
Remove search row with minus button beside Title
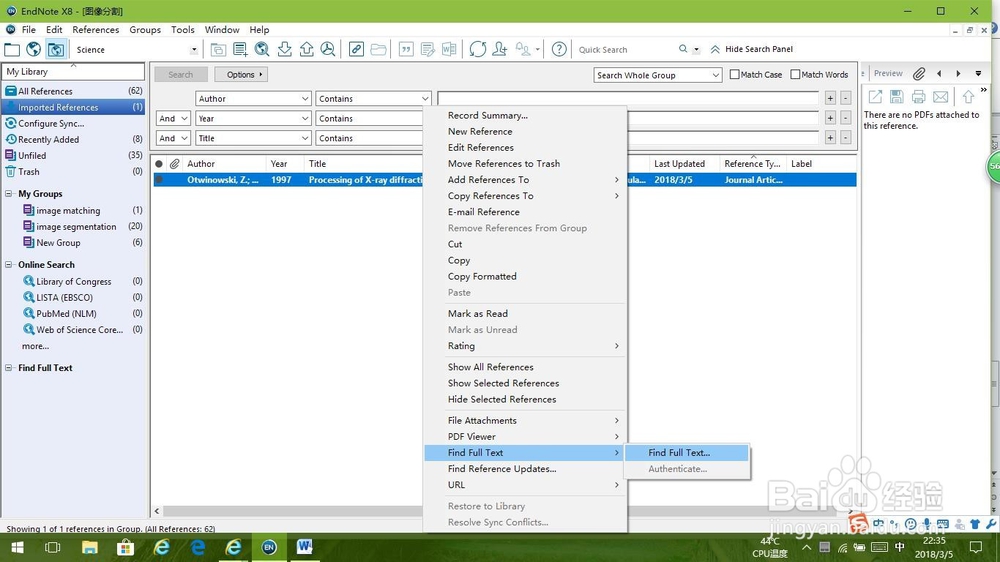[x=845, y=138]
